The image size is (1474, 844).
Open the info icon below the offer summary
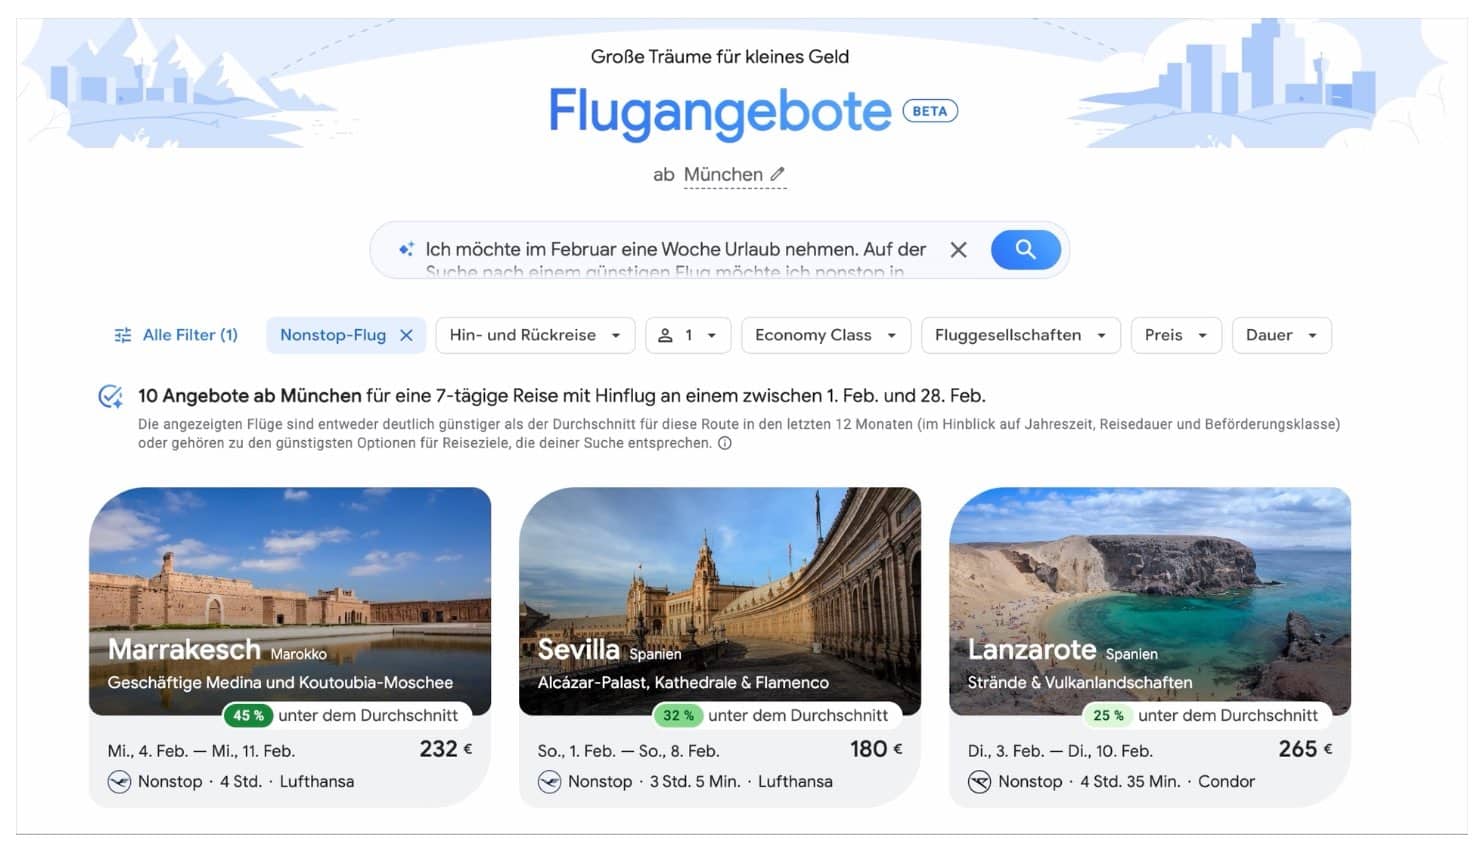726,442
